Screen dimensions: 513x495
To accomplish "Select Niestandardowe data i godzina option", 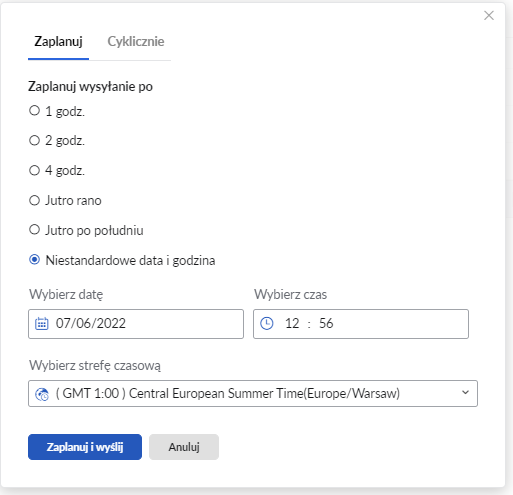I will coord(34,260).
